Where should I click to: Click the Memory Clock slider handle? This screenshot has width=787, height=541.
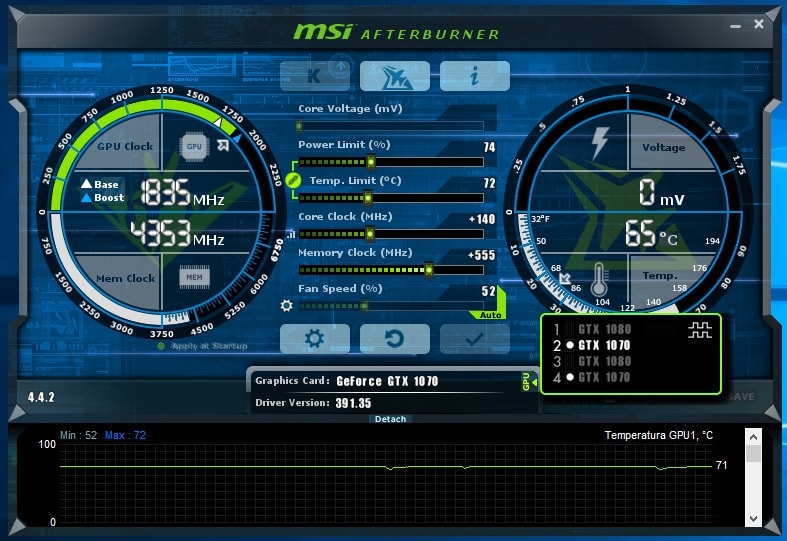429,270
